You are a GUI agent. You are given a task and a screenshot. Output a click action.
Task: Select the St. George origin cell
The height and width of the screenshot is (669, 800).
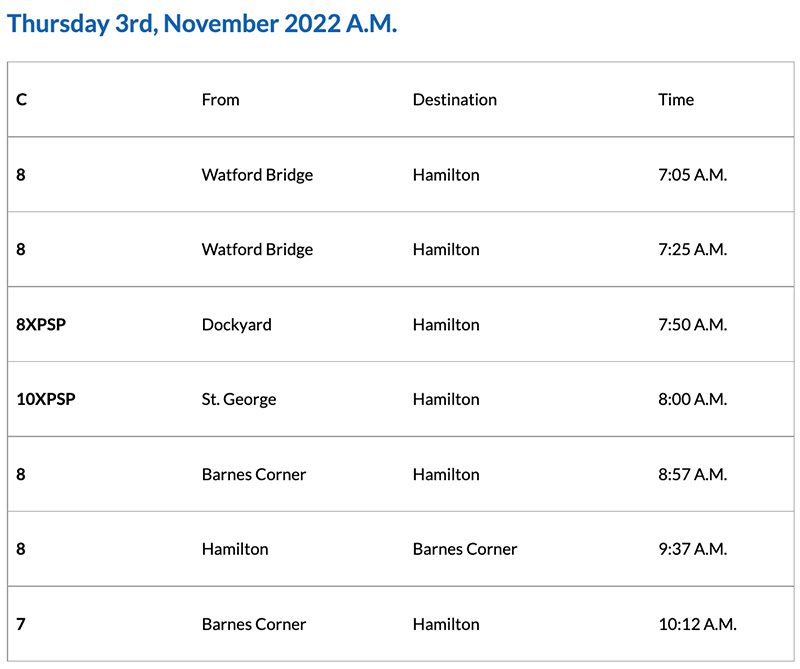238,399
